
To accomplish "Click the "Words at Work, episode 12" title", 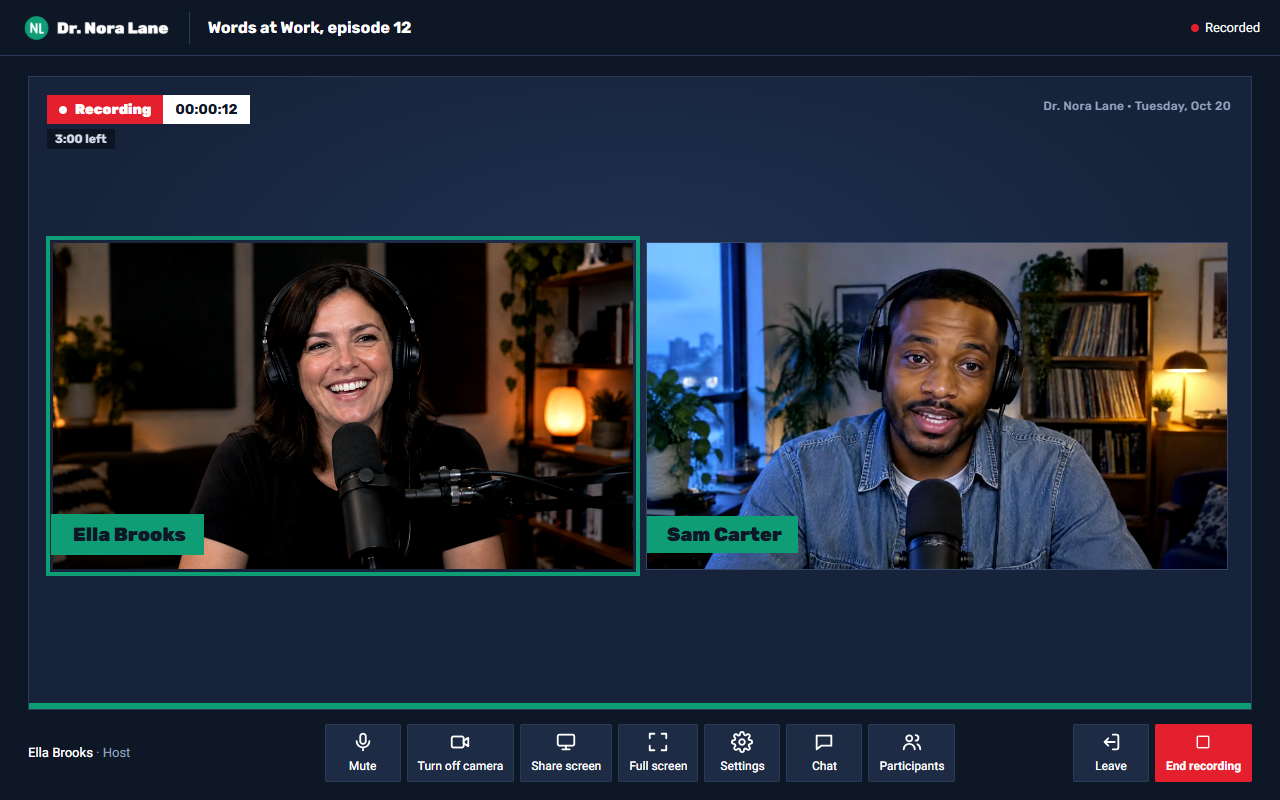I will [309, 28].
